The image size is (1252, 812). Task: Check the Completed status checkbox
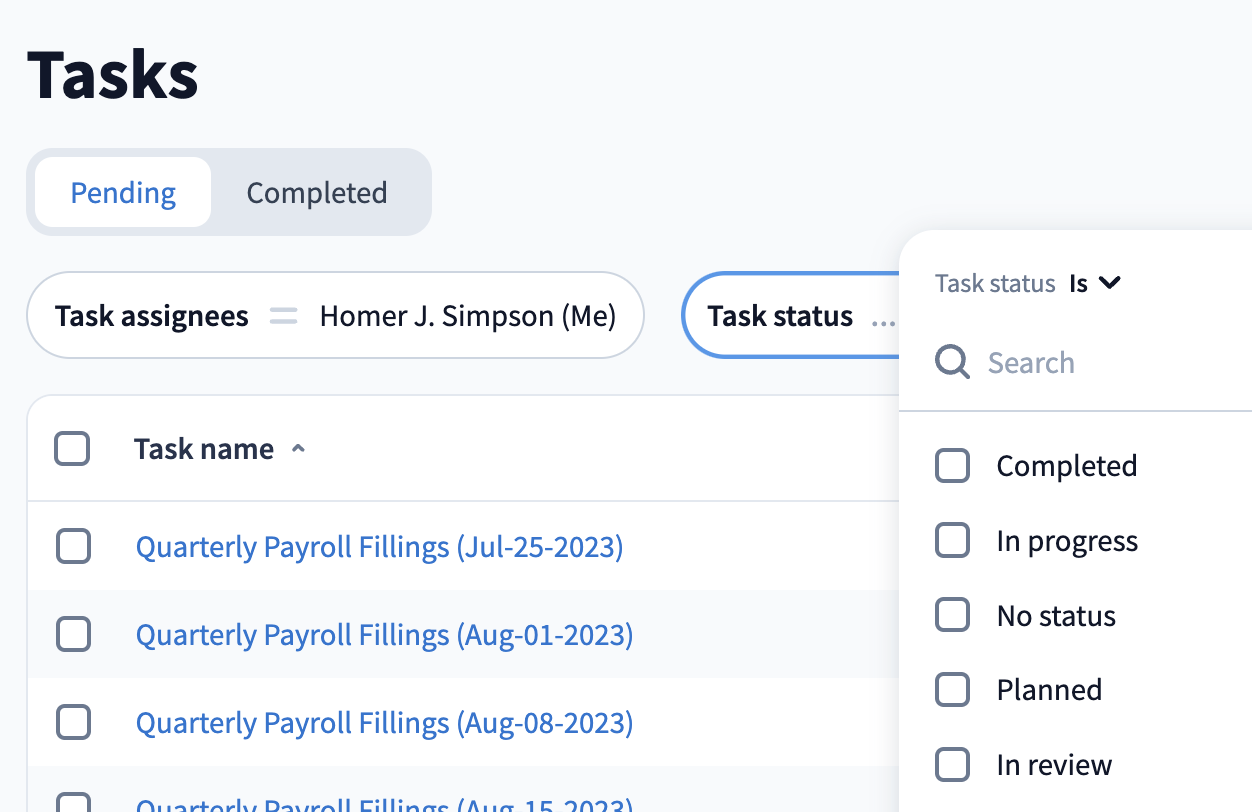point(952,466)
